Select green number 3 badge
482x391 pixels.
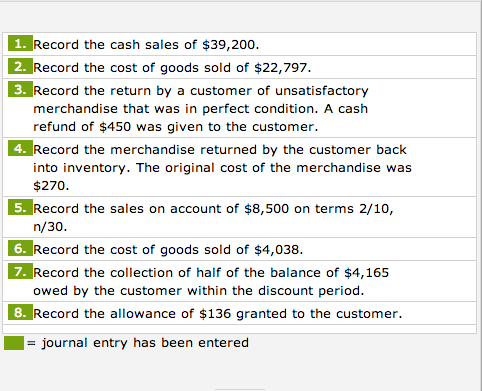click(20, 89)
